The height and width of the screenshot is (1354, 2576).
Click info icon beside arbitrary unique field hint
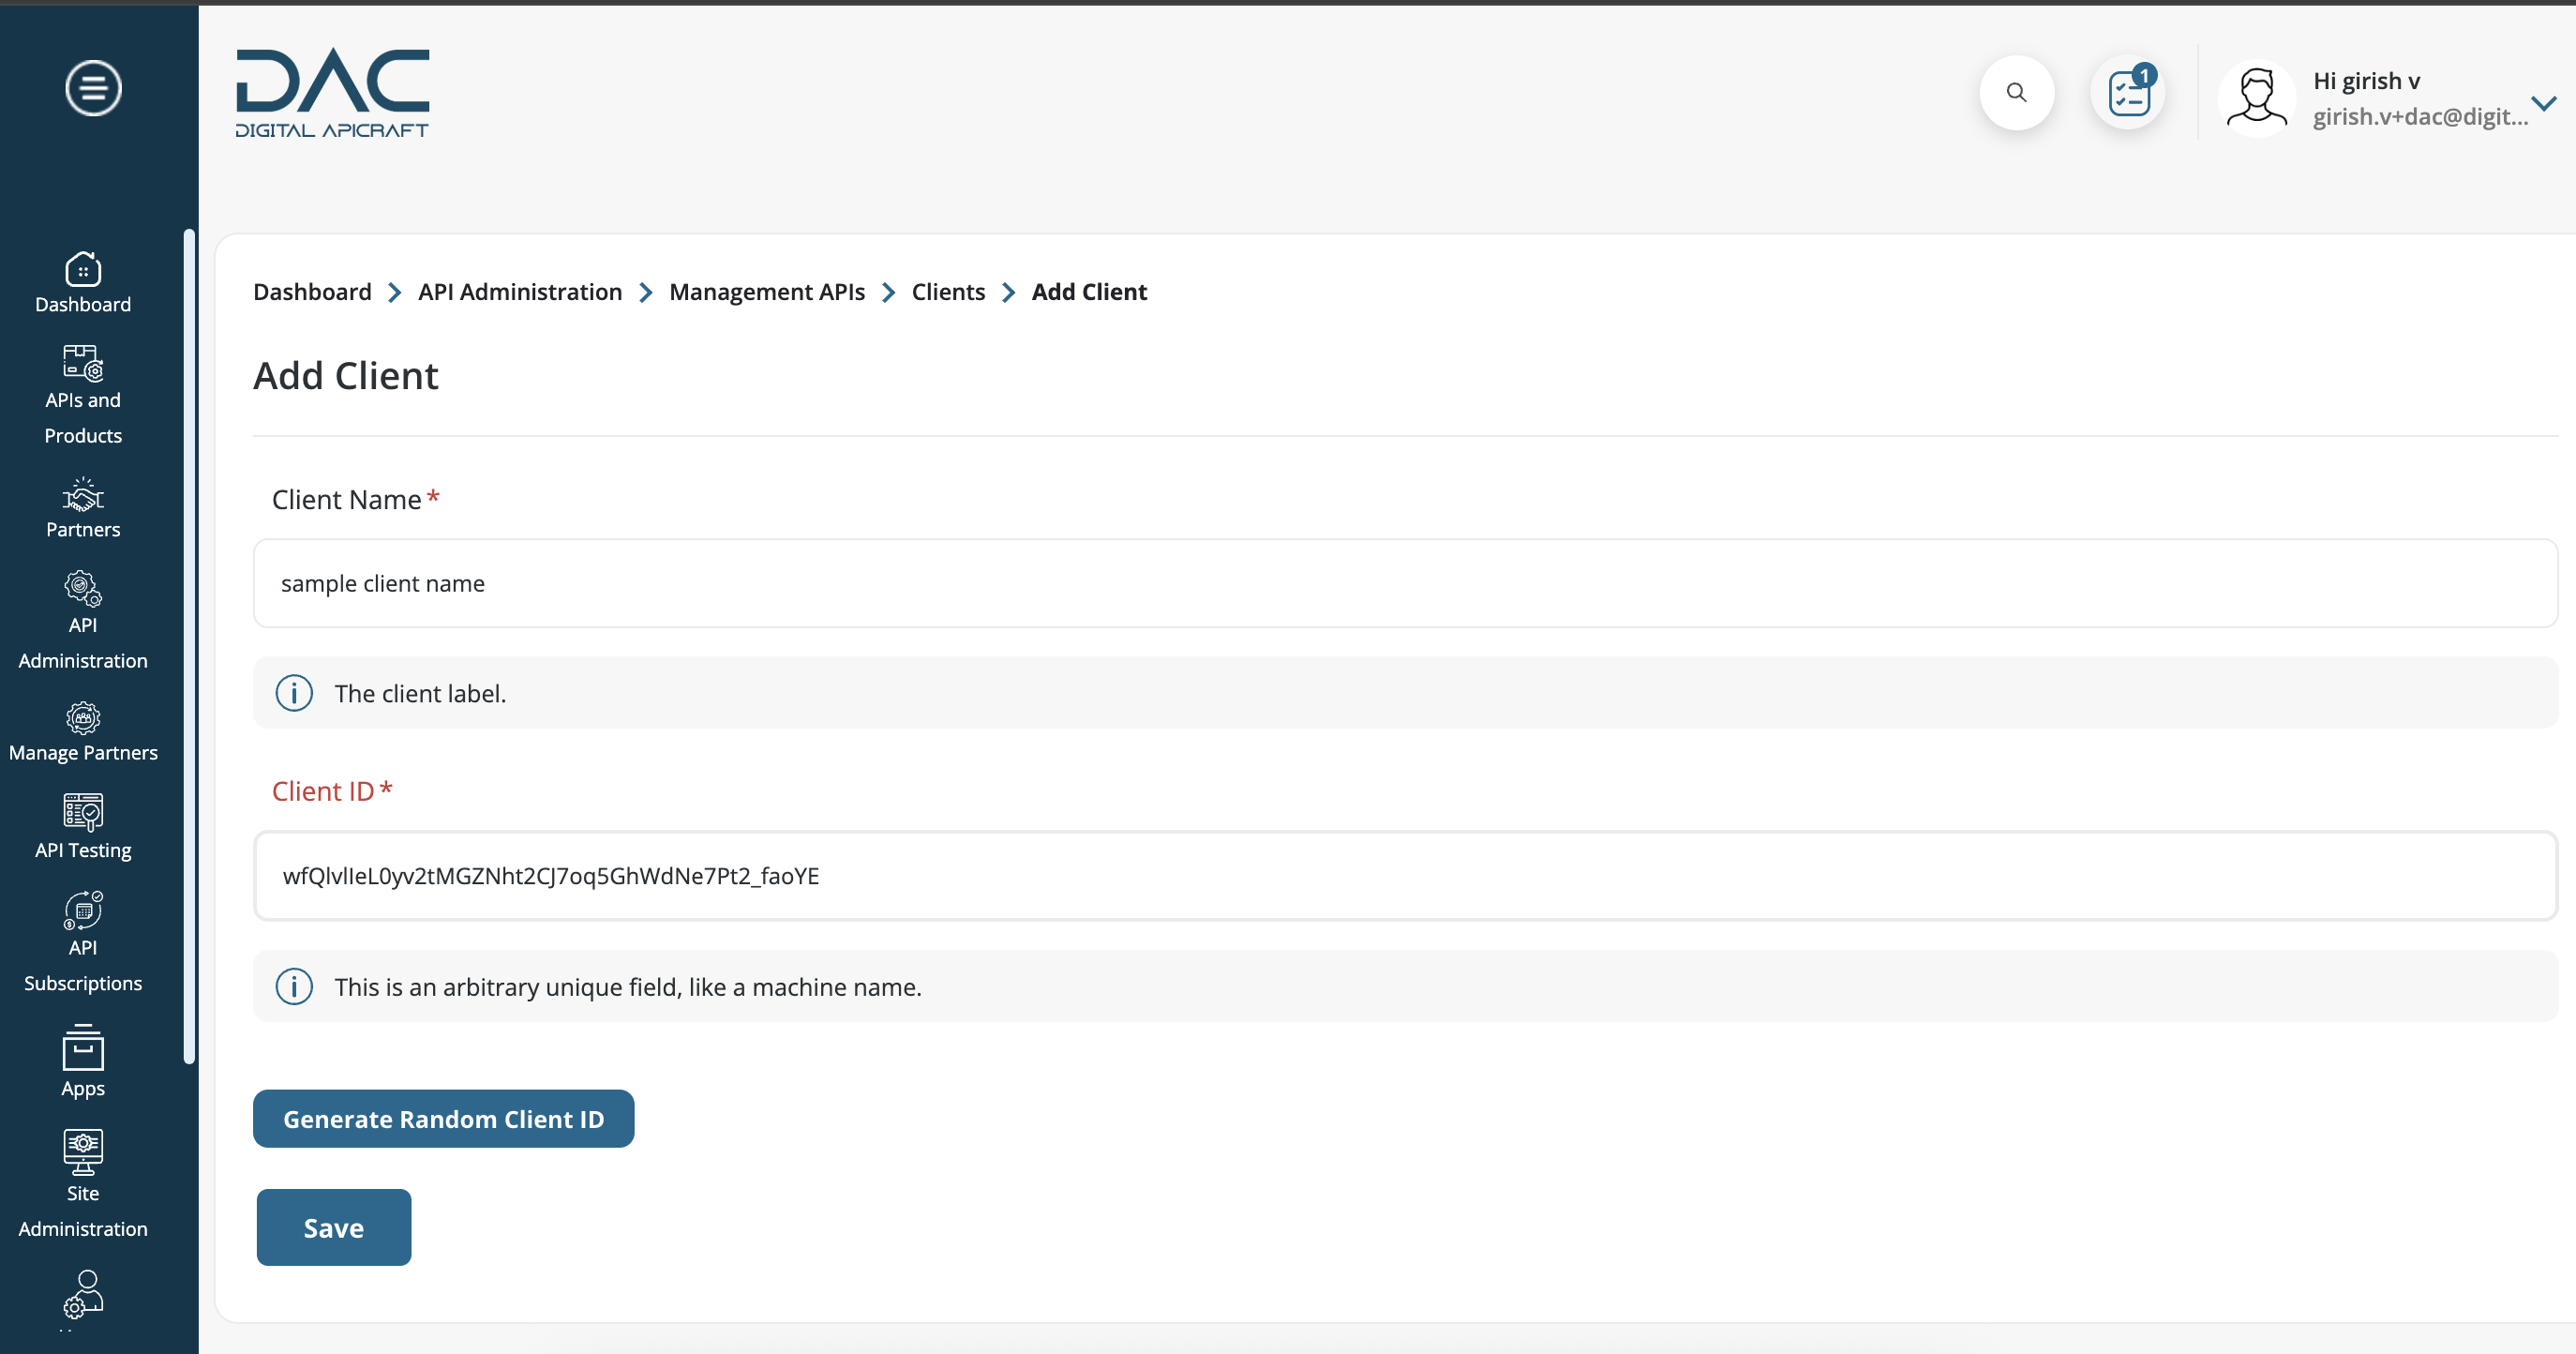coord(294,987)
